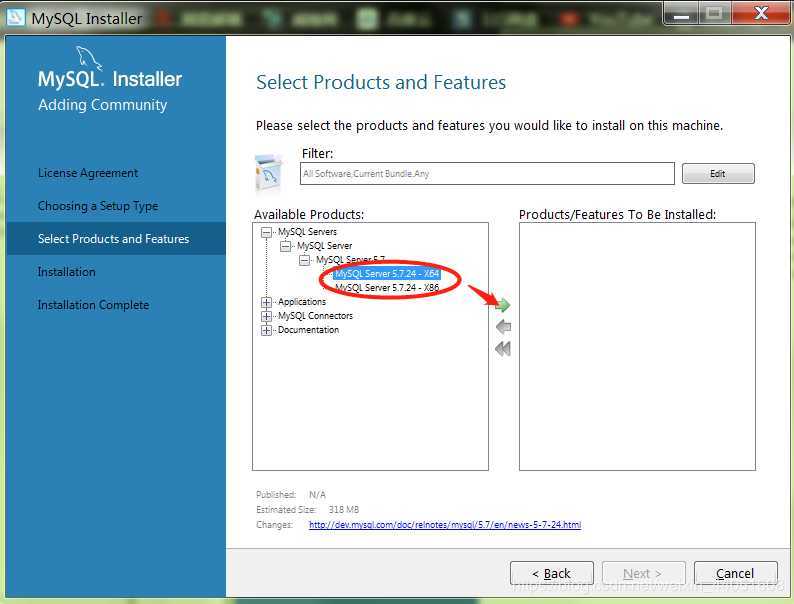Click the Estimated Size 318 MB value
This screenshot has width=794, height=604.
click(343, 509)
